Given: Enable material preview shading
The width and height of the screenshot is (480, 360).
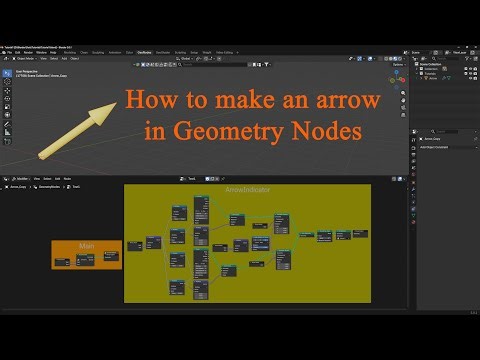Looking at the screenshot, I should pos(396,59).
